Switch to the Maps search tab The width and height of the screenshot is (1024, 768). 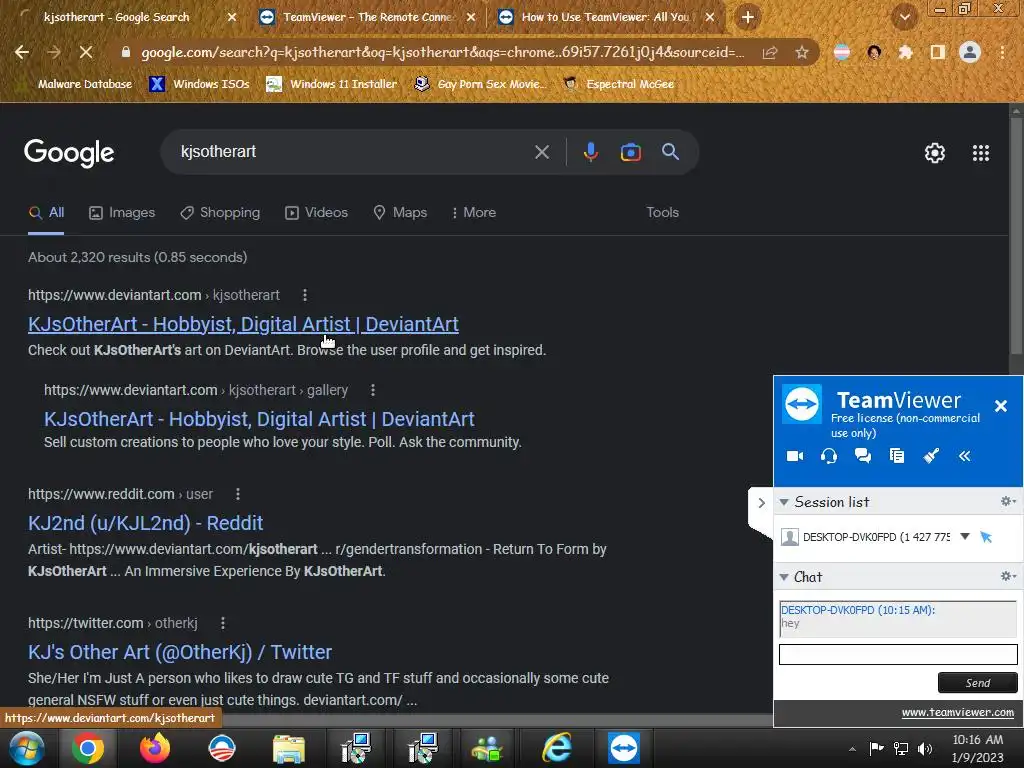coord(400,212)
